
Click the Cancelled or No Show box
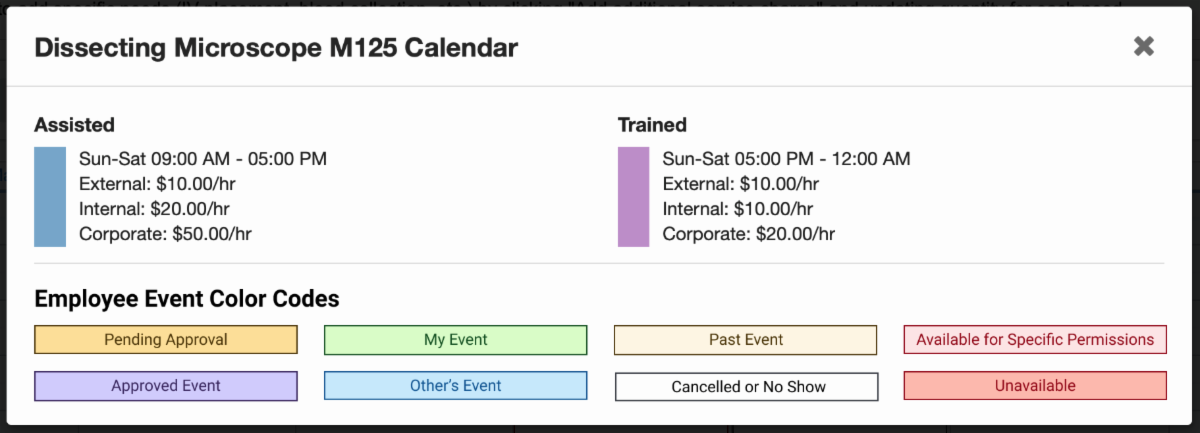point(746,387)
